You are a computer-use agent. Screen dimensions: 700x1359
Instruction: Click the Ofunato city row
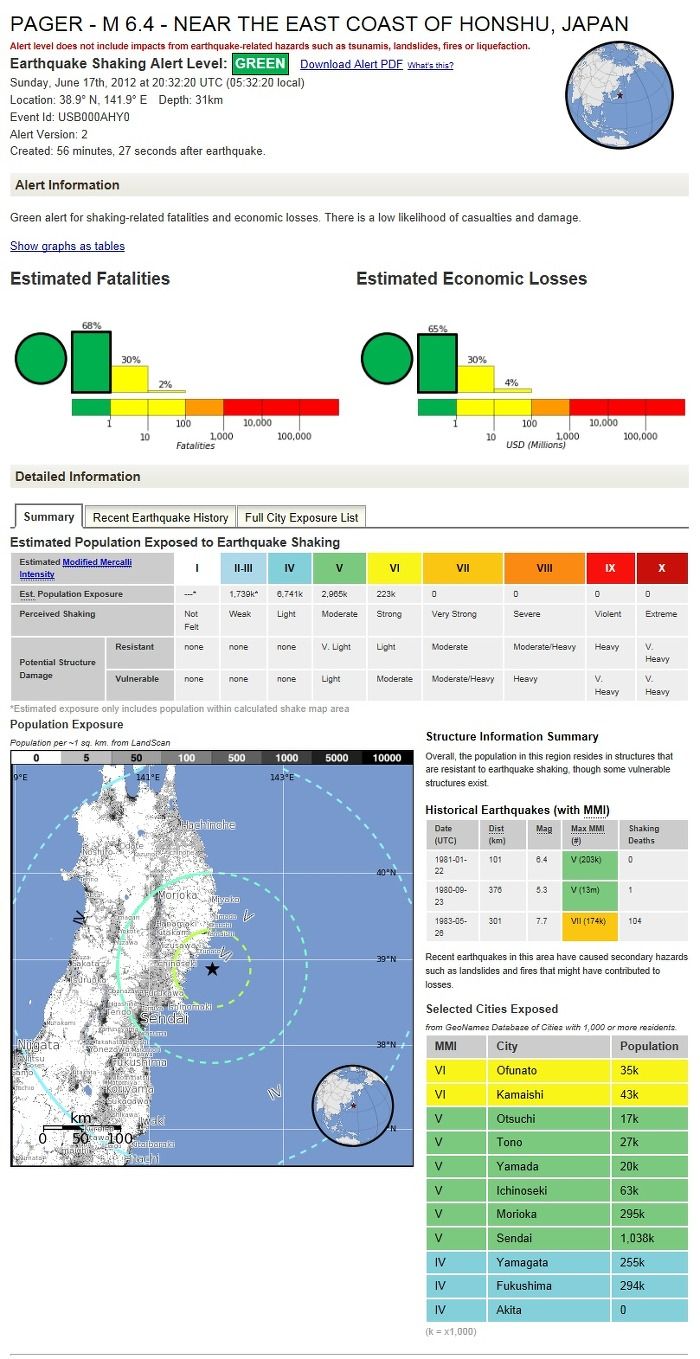coord(557,1071)
